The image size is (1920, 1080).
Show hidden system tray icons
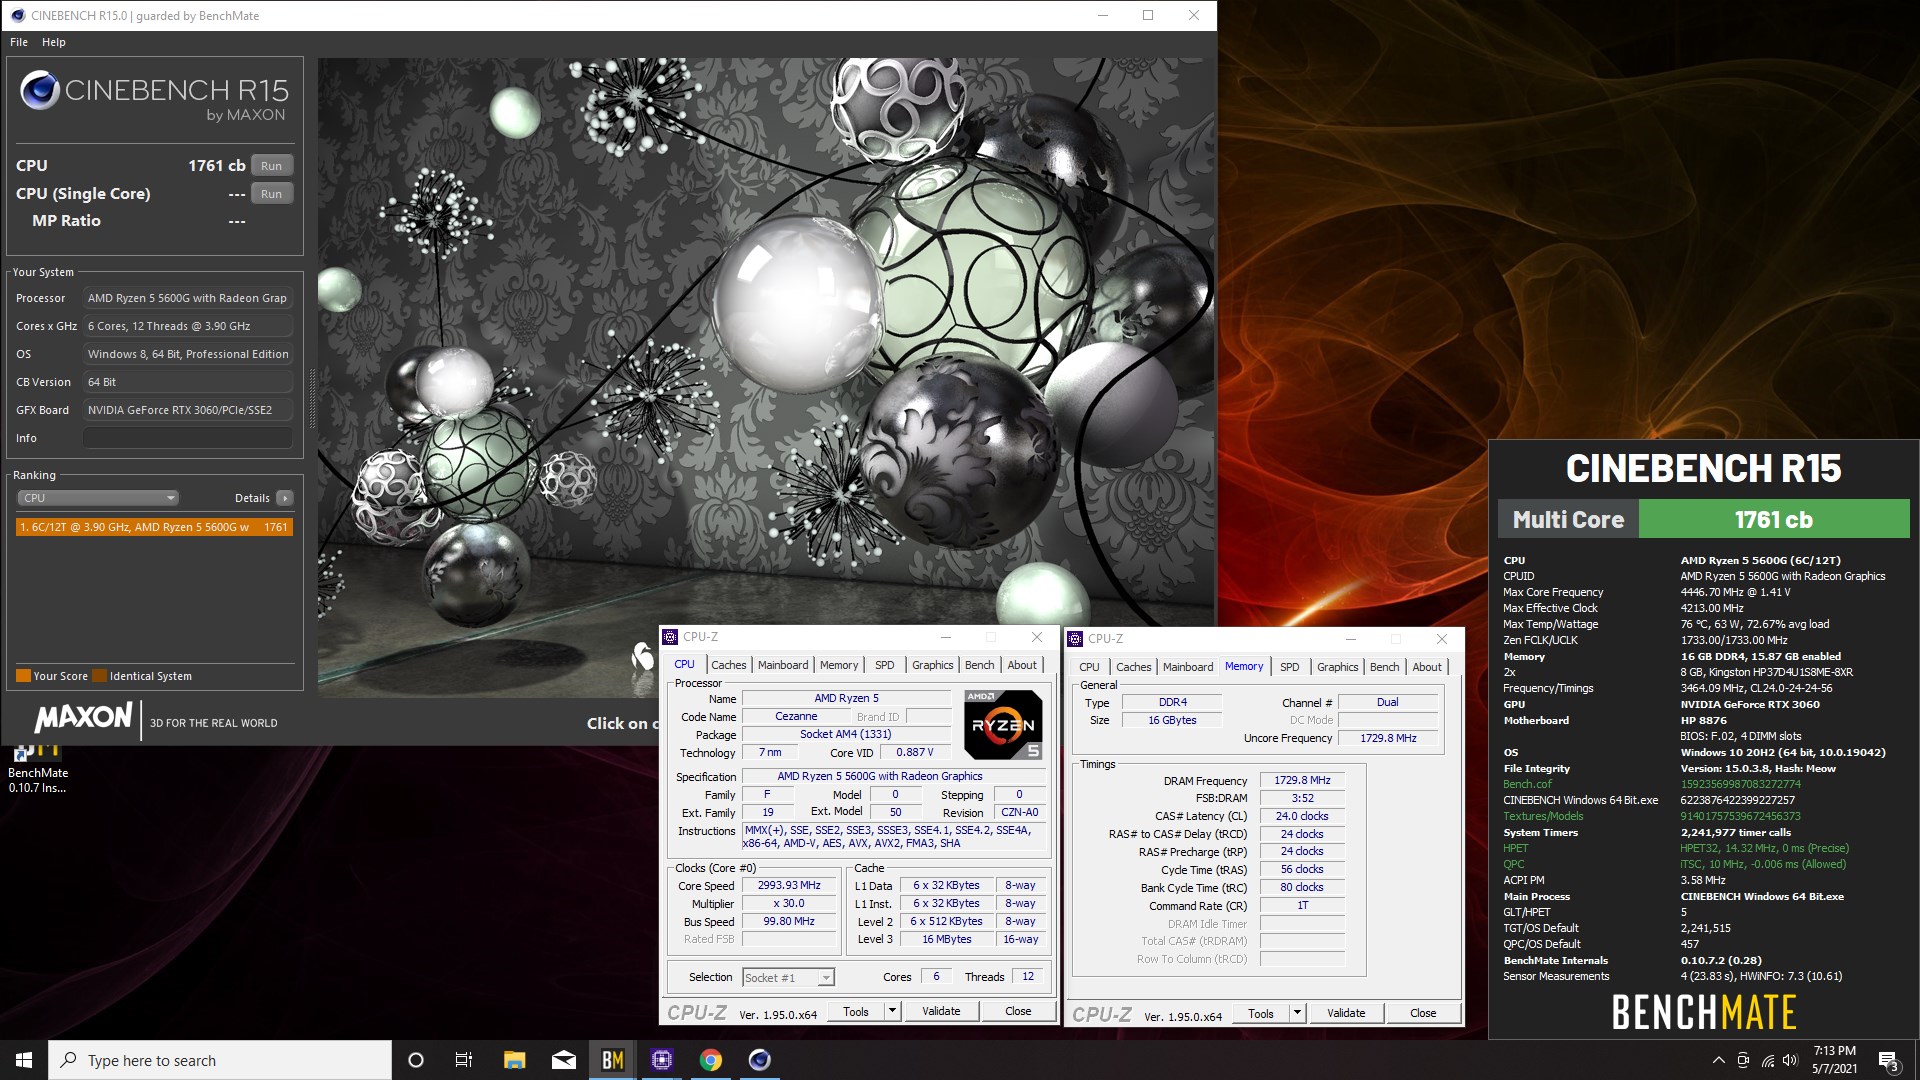coord(1718,1060)
